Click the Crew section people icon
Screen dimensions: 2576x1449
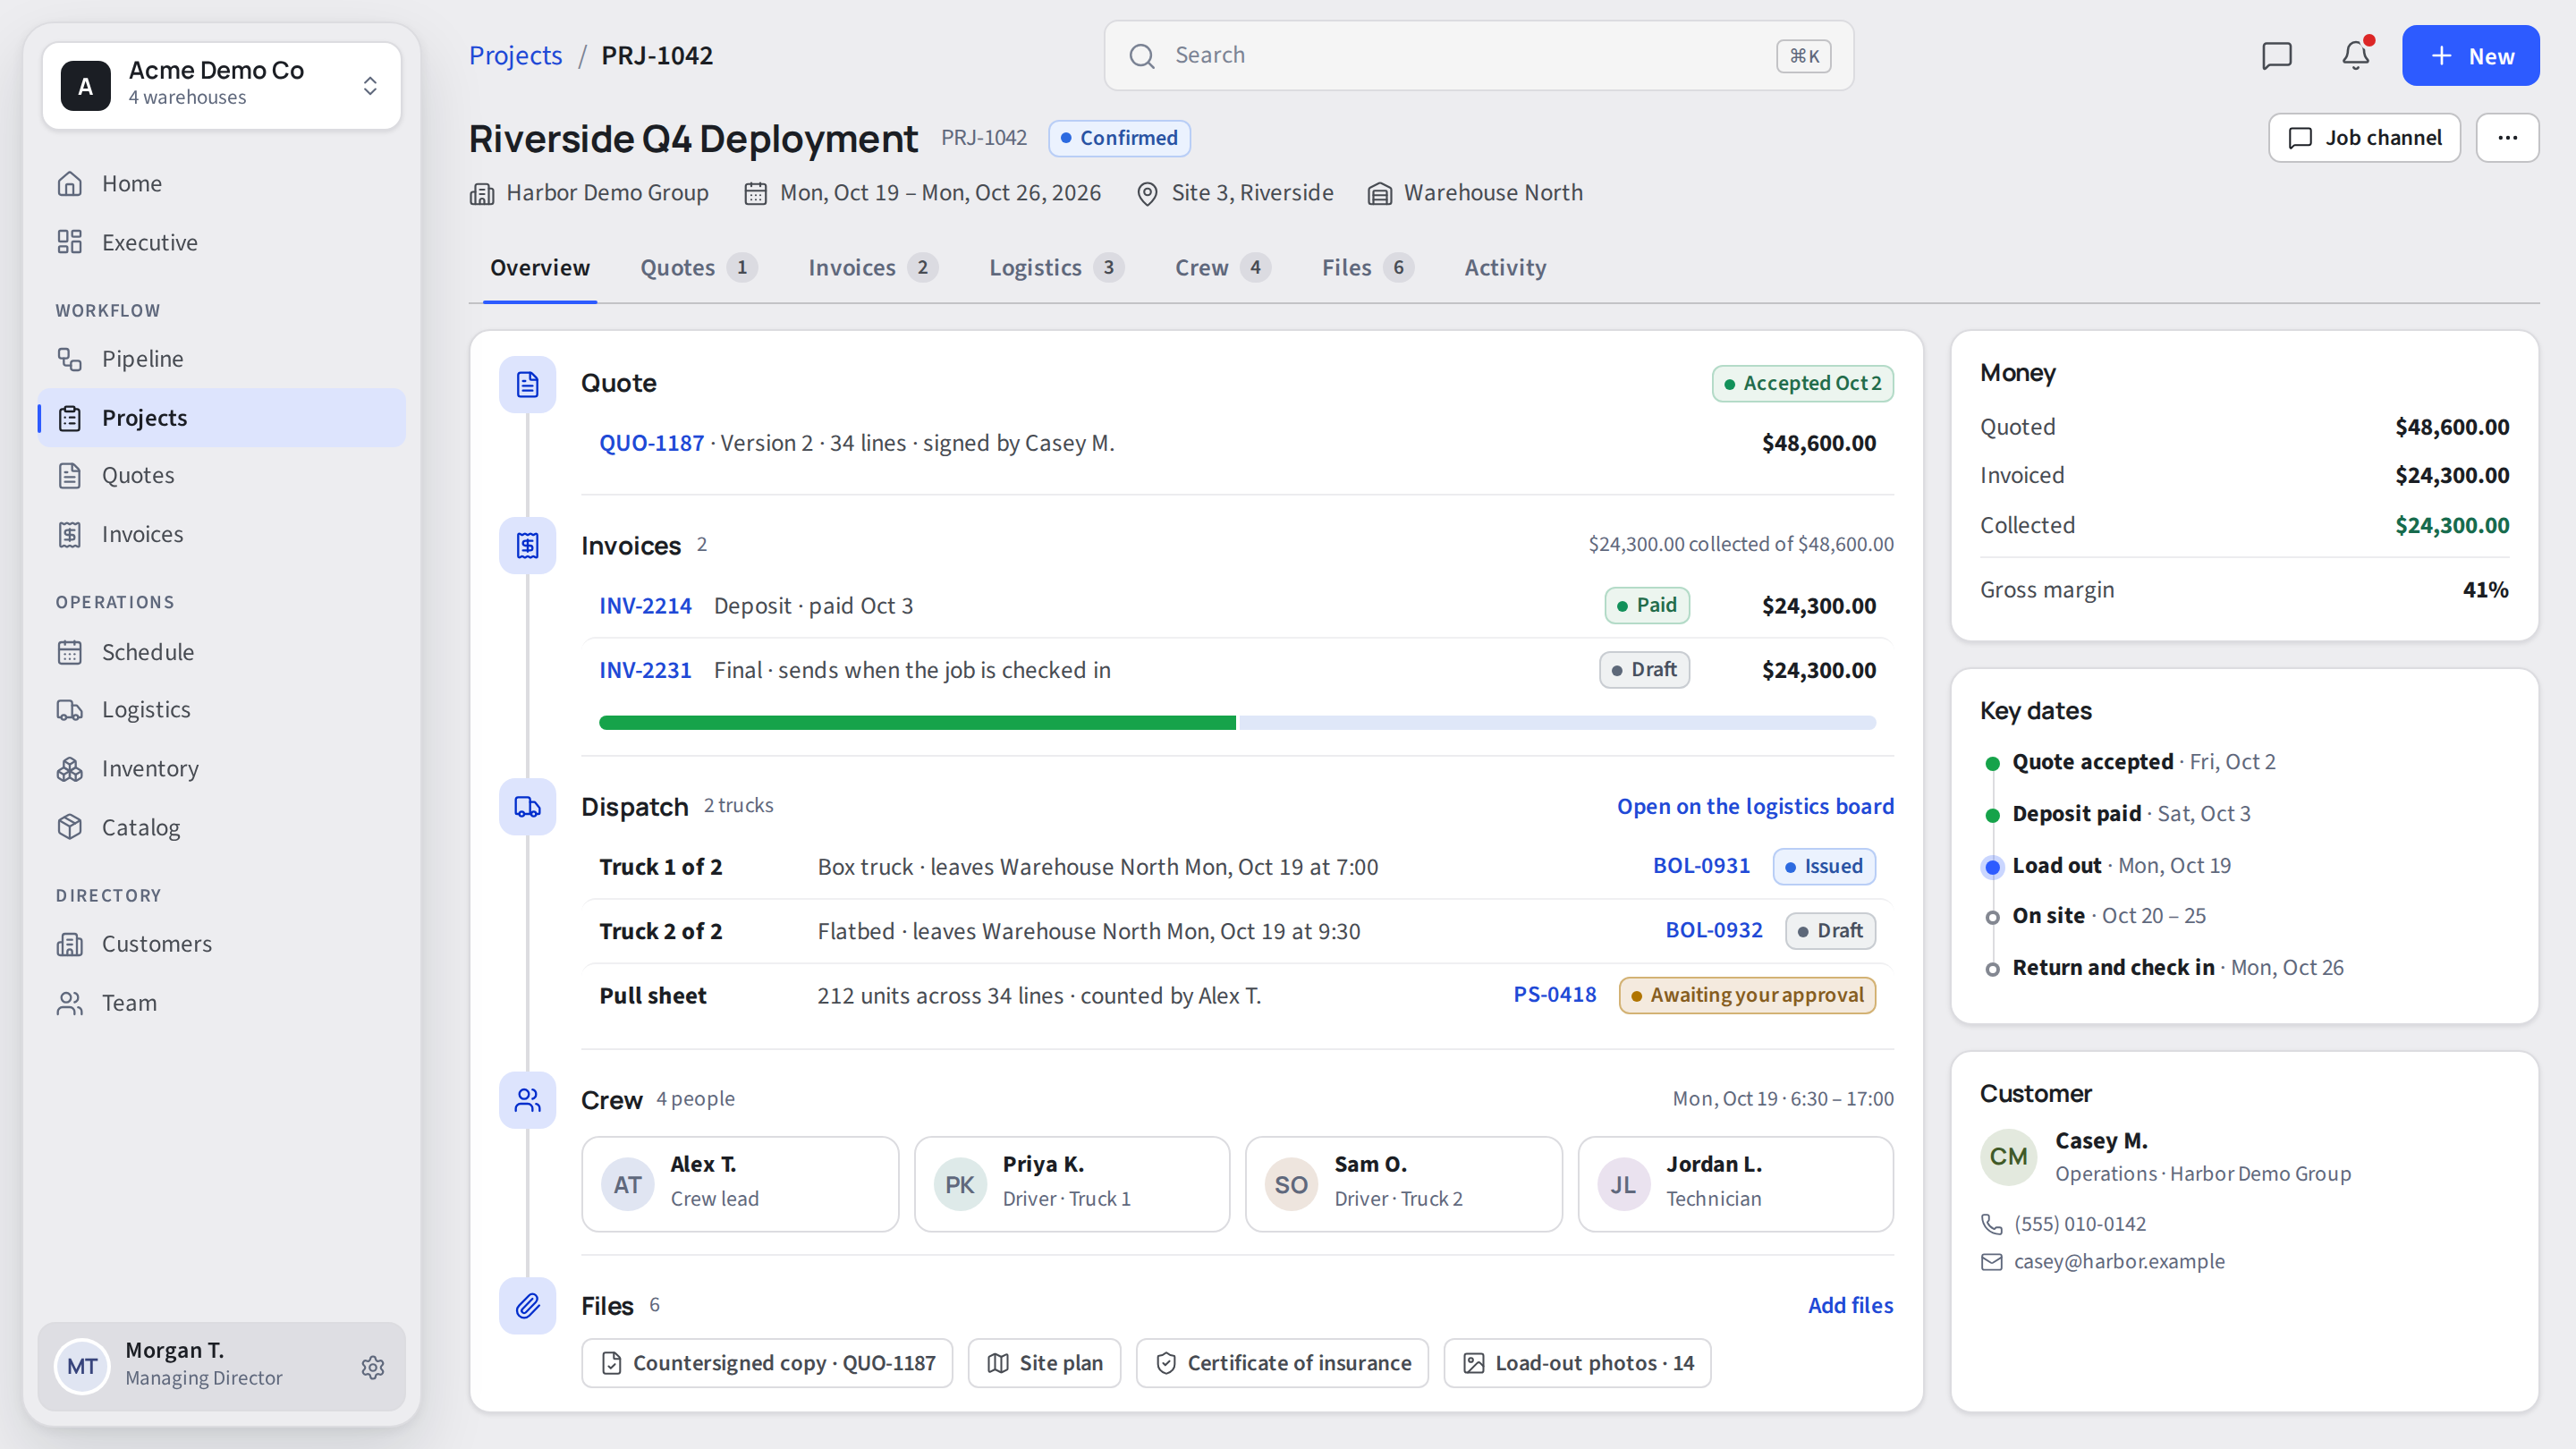tap(527, 1100)
